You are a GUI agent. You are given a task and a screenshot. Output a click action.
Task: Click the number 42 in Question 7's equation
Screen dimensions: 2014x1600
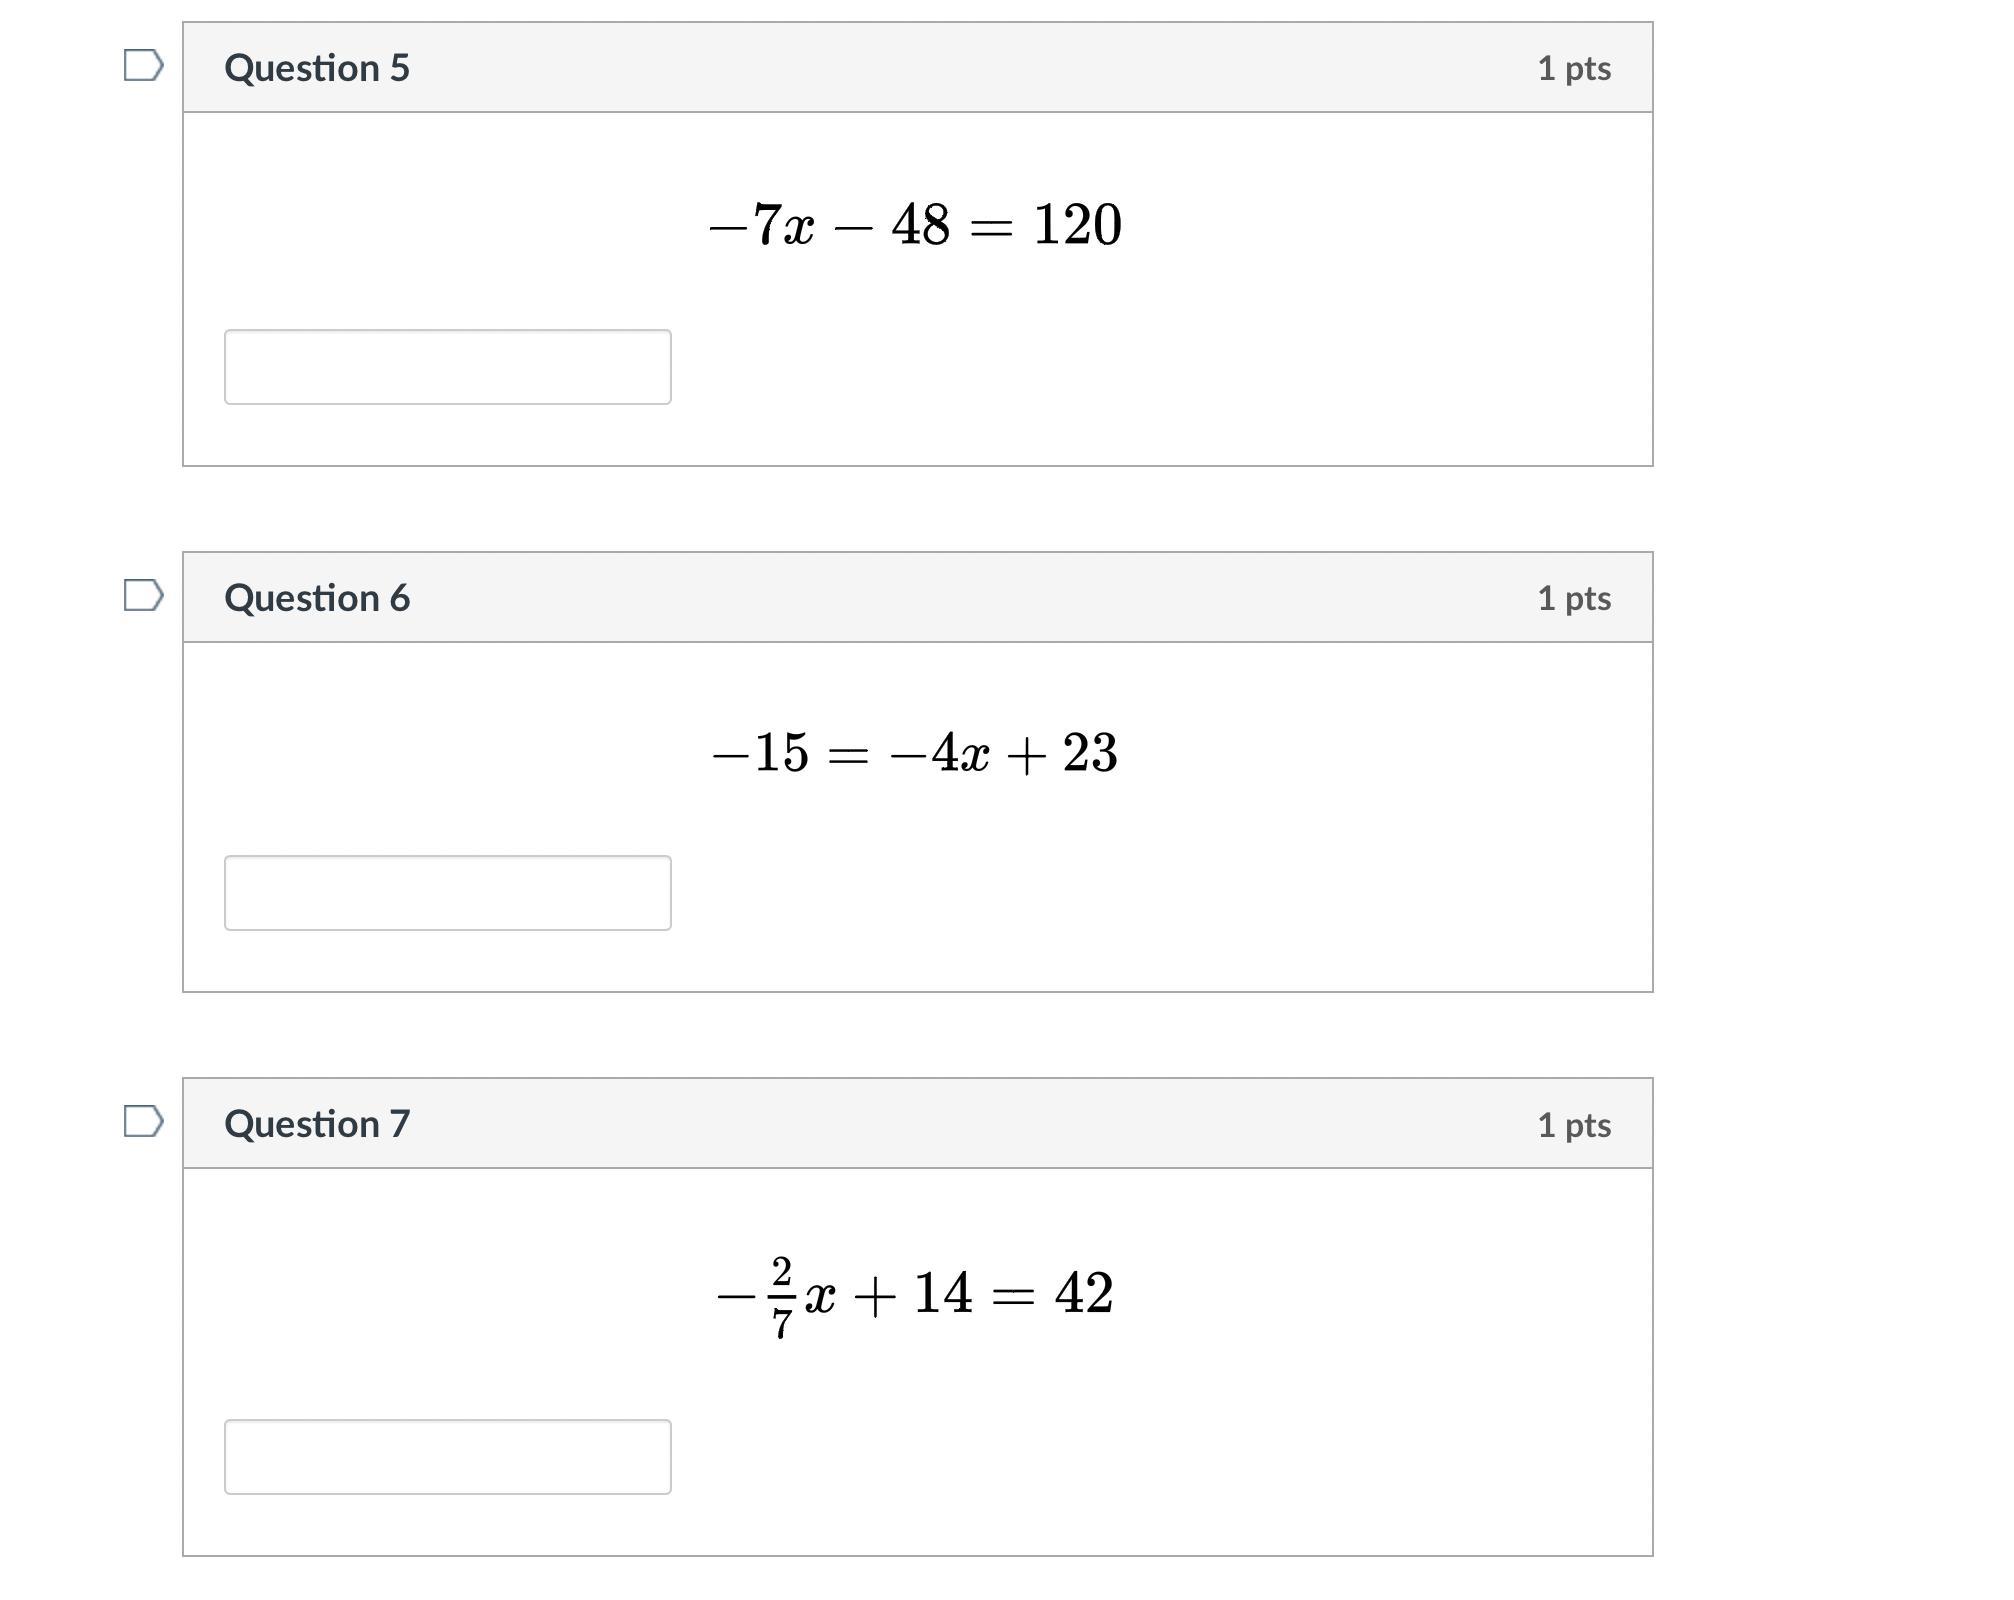click(x=1084, y=1293)
